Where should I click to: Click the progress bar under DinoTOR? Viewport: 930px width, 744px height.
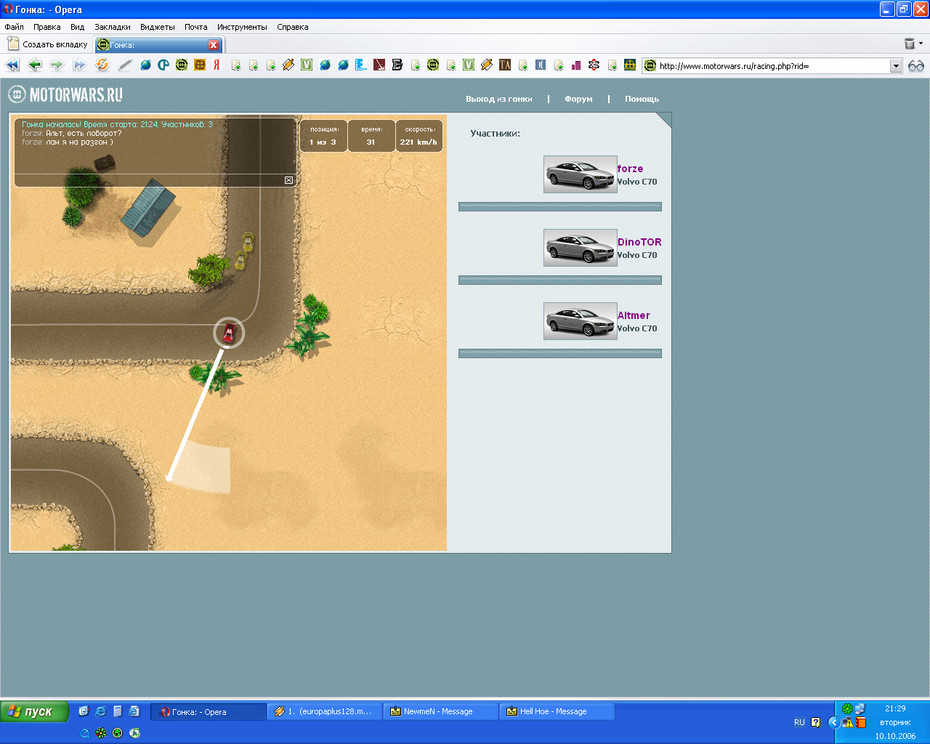point(560,280)
